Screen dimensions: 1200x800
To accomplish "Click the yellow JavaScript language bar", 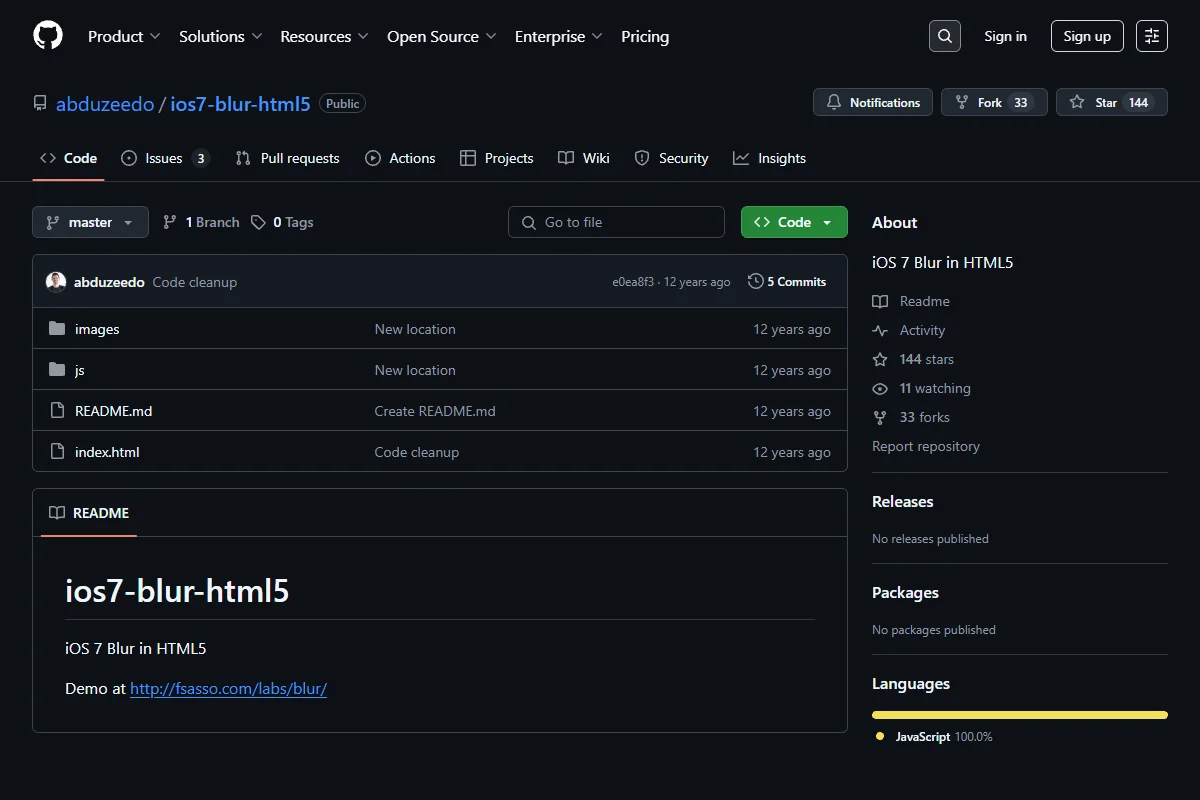I will click(x=1020, y=715).
